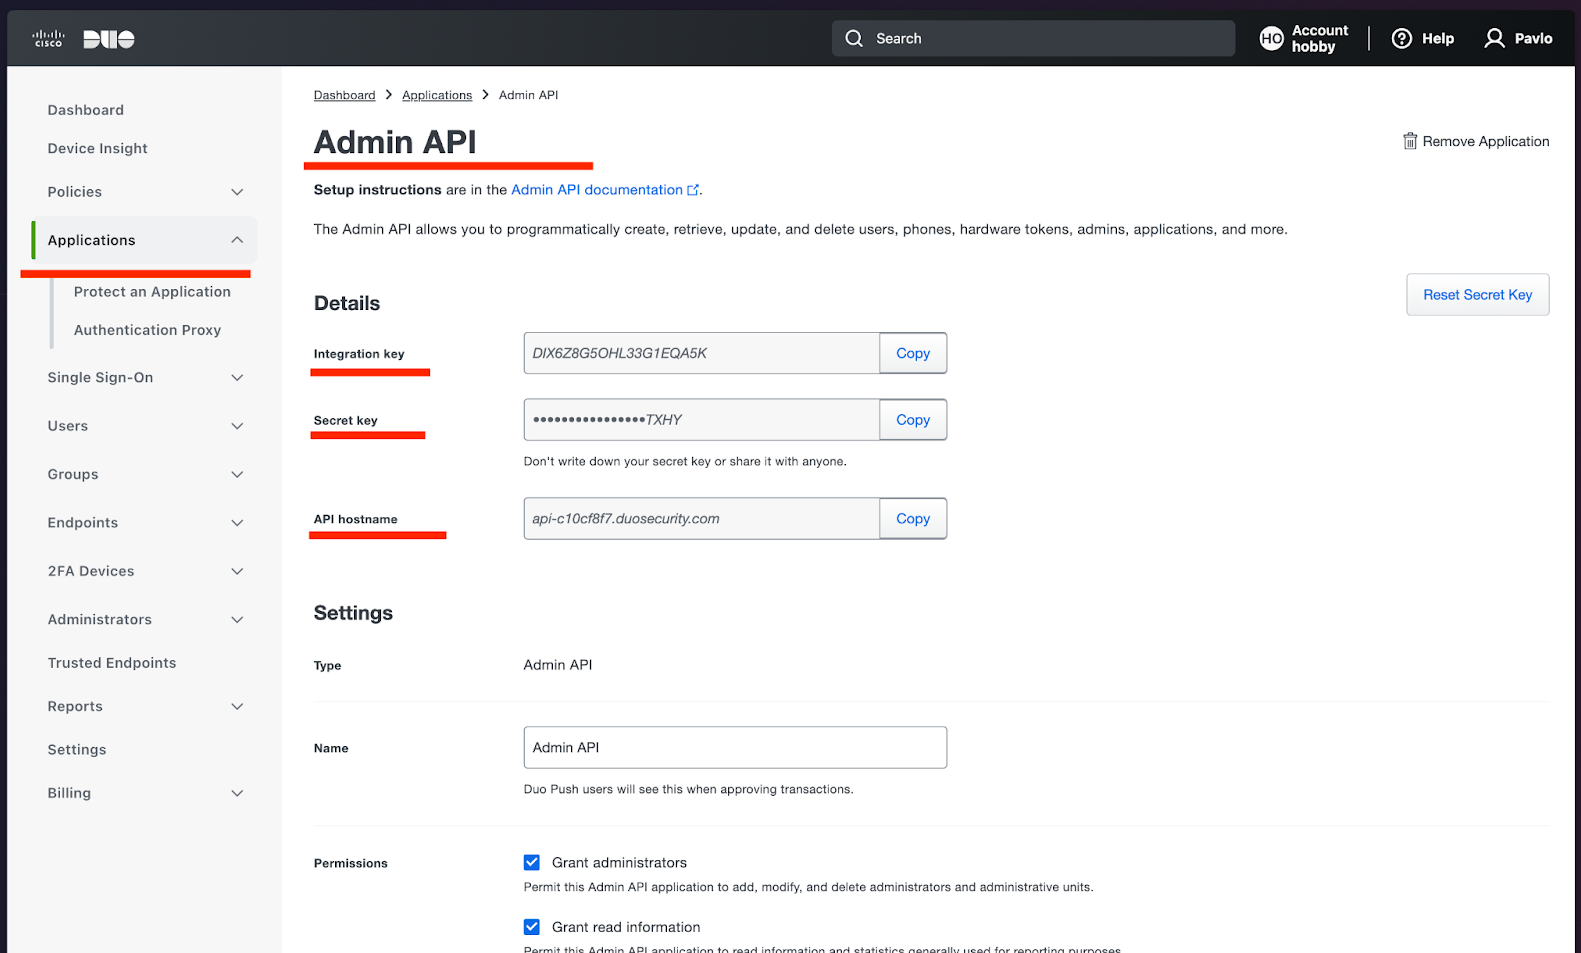This screenshot has width=1581, height=953.
Task: Click the Help question mark icon
Action: tap(1402, 38)
